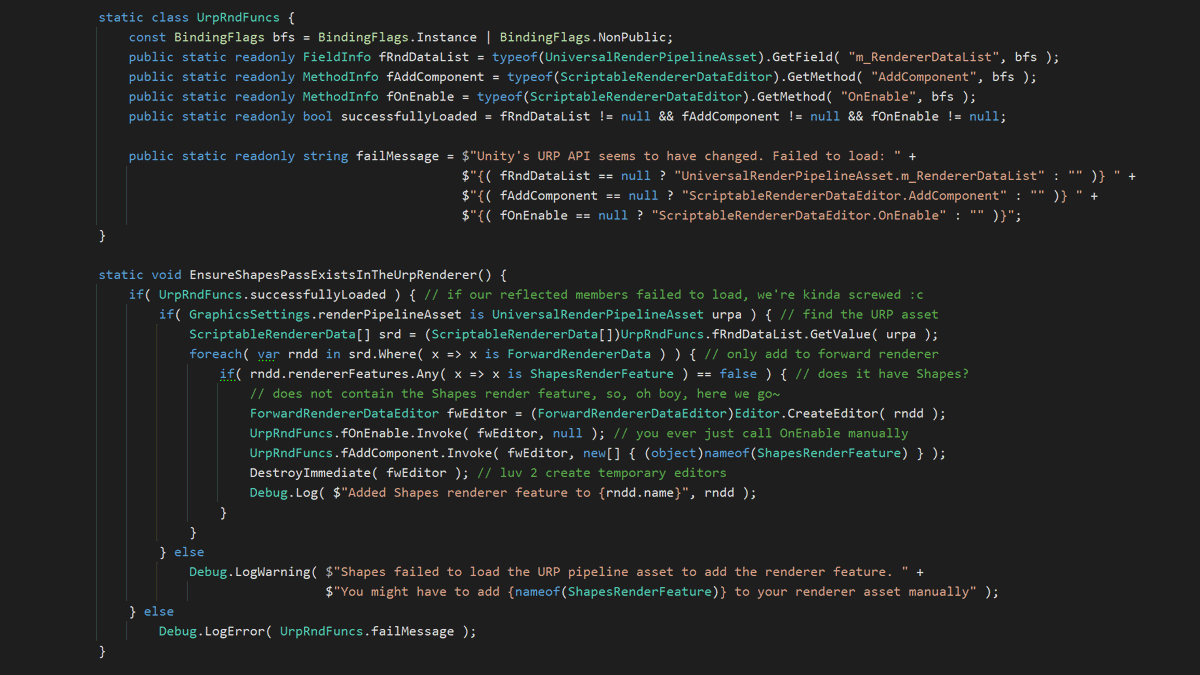Click Debug.LogWarning call
Screen dimensions: 1200x675
tap(249, 572)
